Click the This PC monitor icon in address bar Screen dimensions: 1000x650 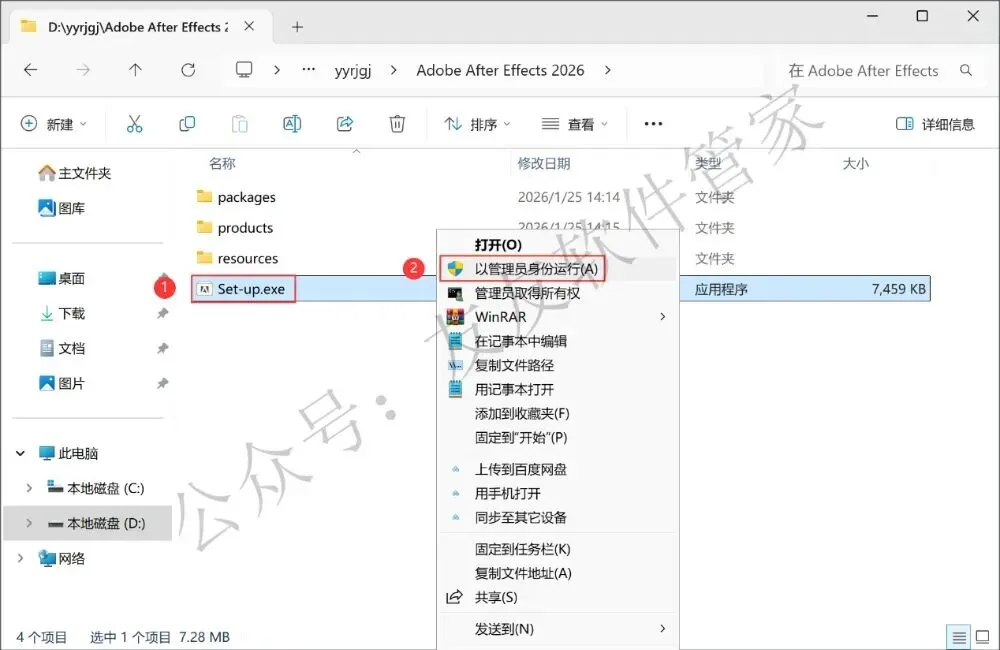click(244, 70)
